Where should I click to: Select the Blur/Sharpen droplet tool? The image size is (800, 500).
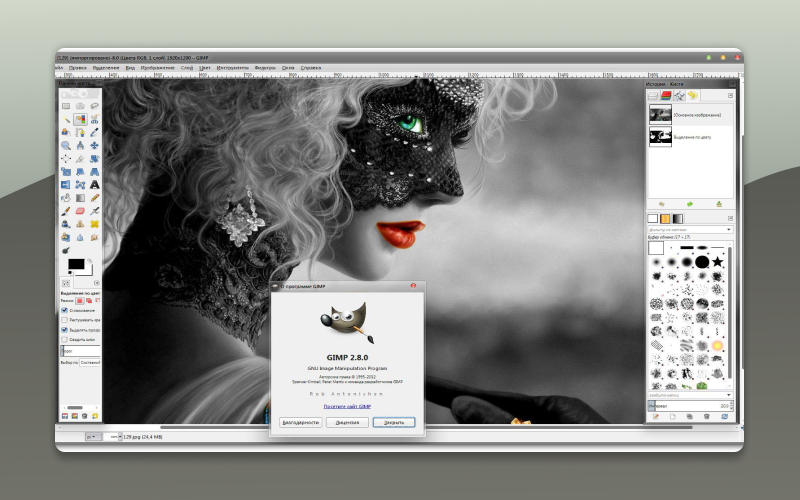click(x=80, y=237)
